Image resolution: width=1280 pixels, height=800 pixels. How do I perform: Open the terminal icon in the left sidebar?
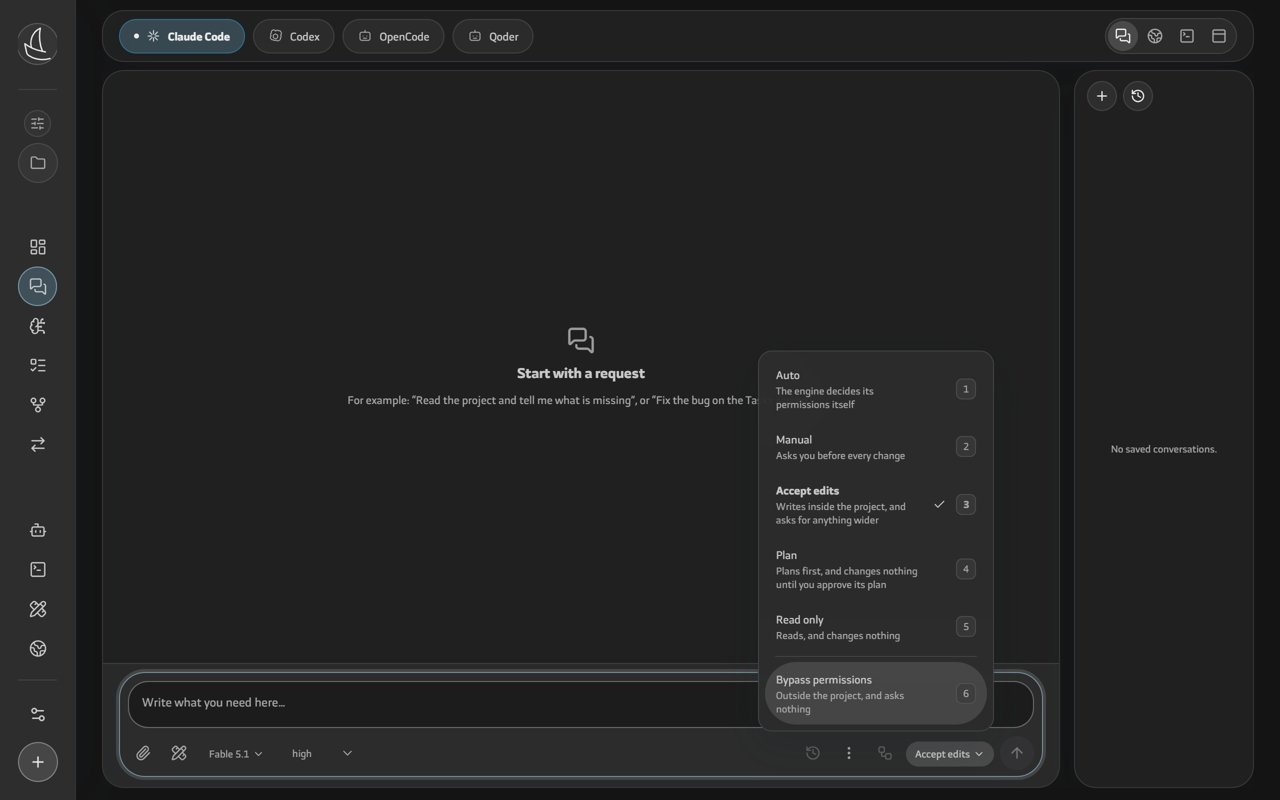tap(38, 569)
